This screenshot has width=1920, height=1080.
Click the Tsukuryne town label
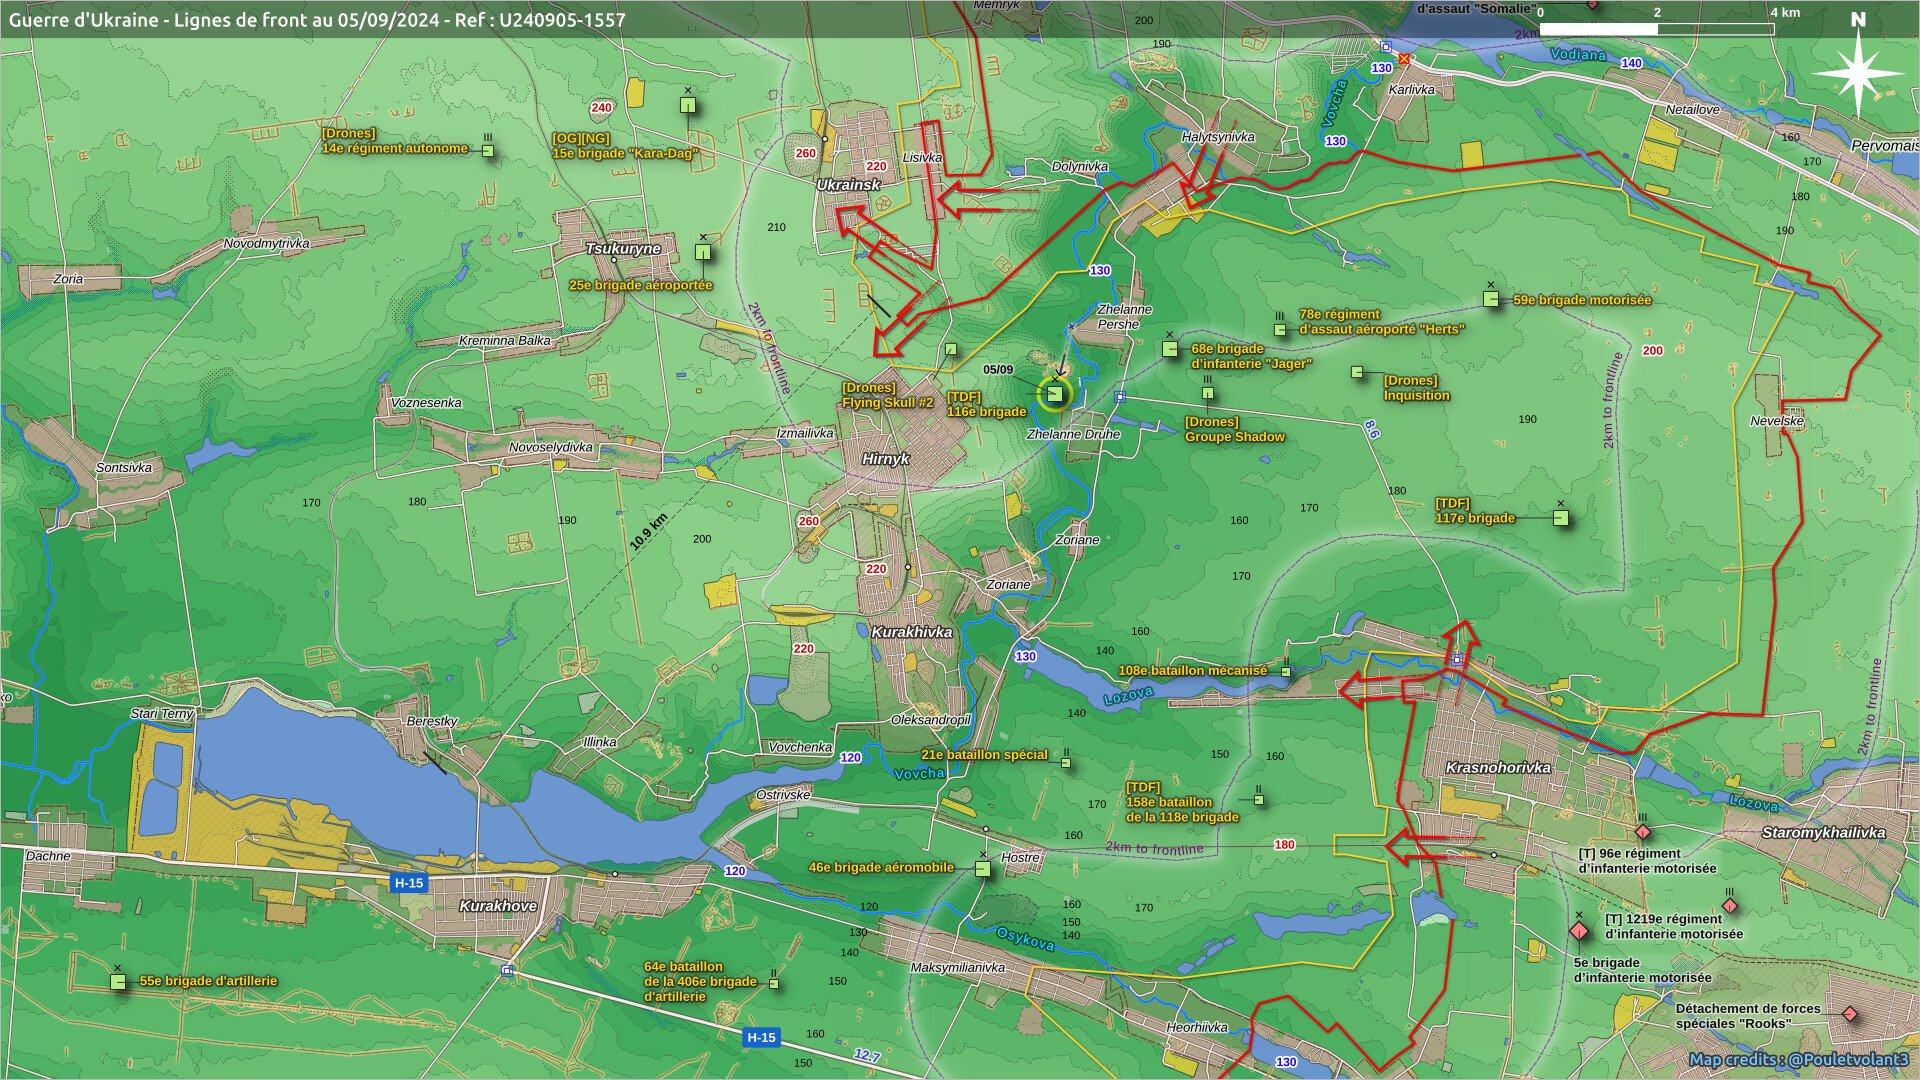[623, 249]
